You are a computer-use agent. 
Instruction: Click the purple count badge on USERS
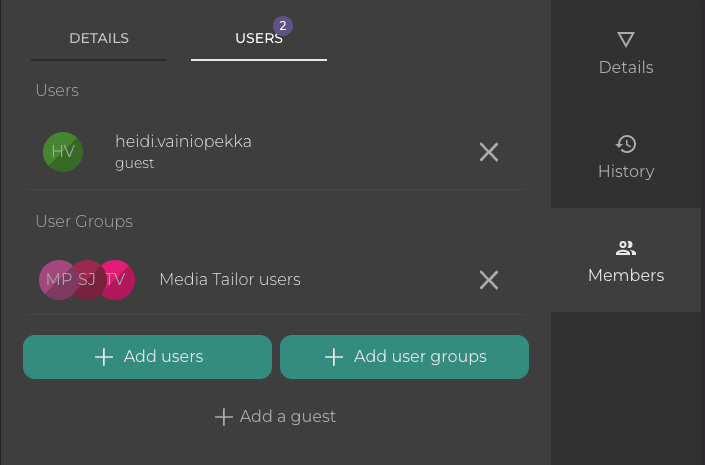283,26
